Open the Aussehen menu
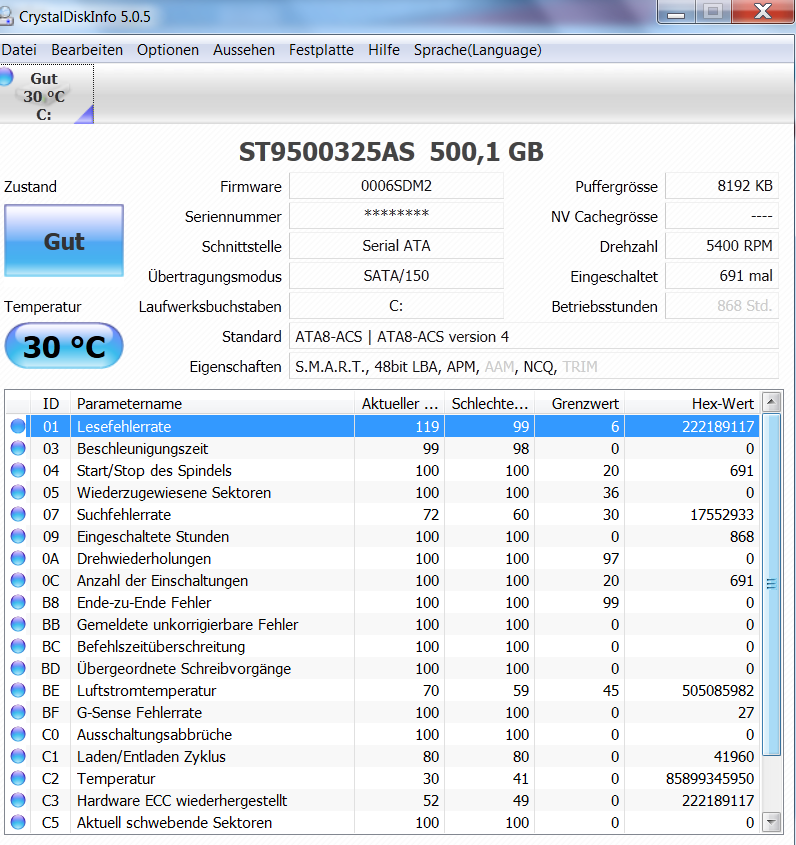This screenshot has width=796, height=845. coord(244,50)
